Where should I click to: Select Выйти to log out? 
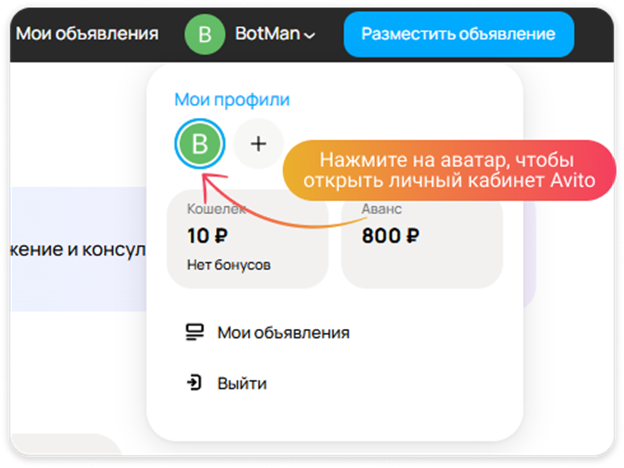[x=242, y=383]
